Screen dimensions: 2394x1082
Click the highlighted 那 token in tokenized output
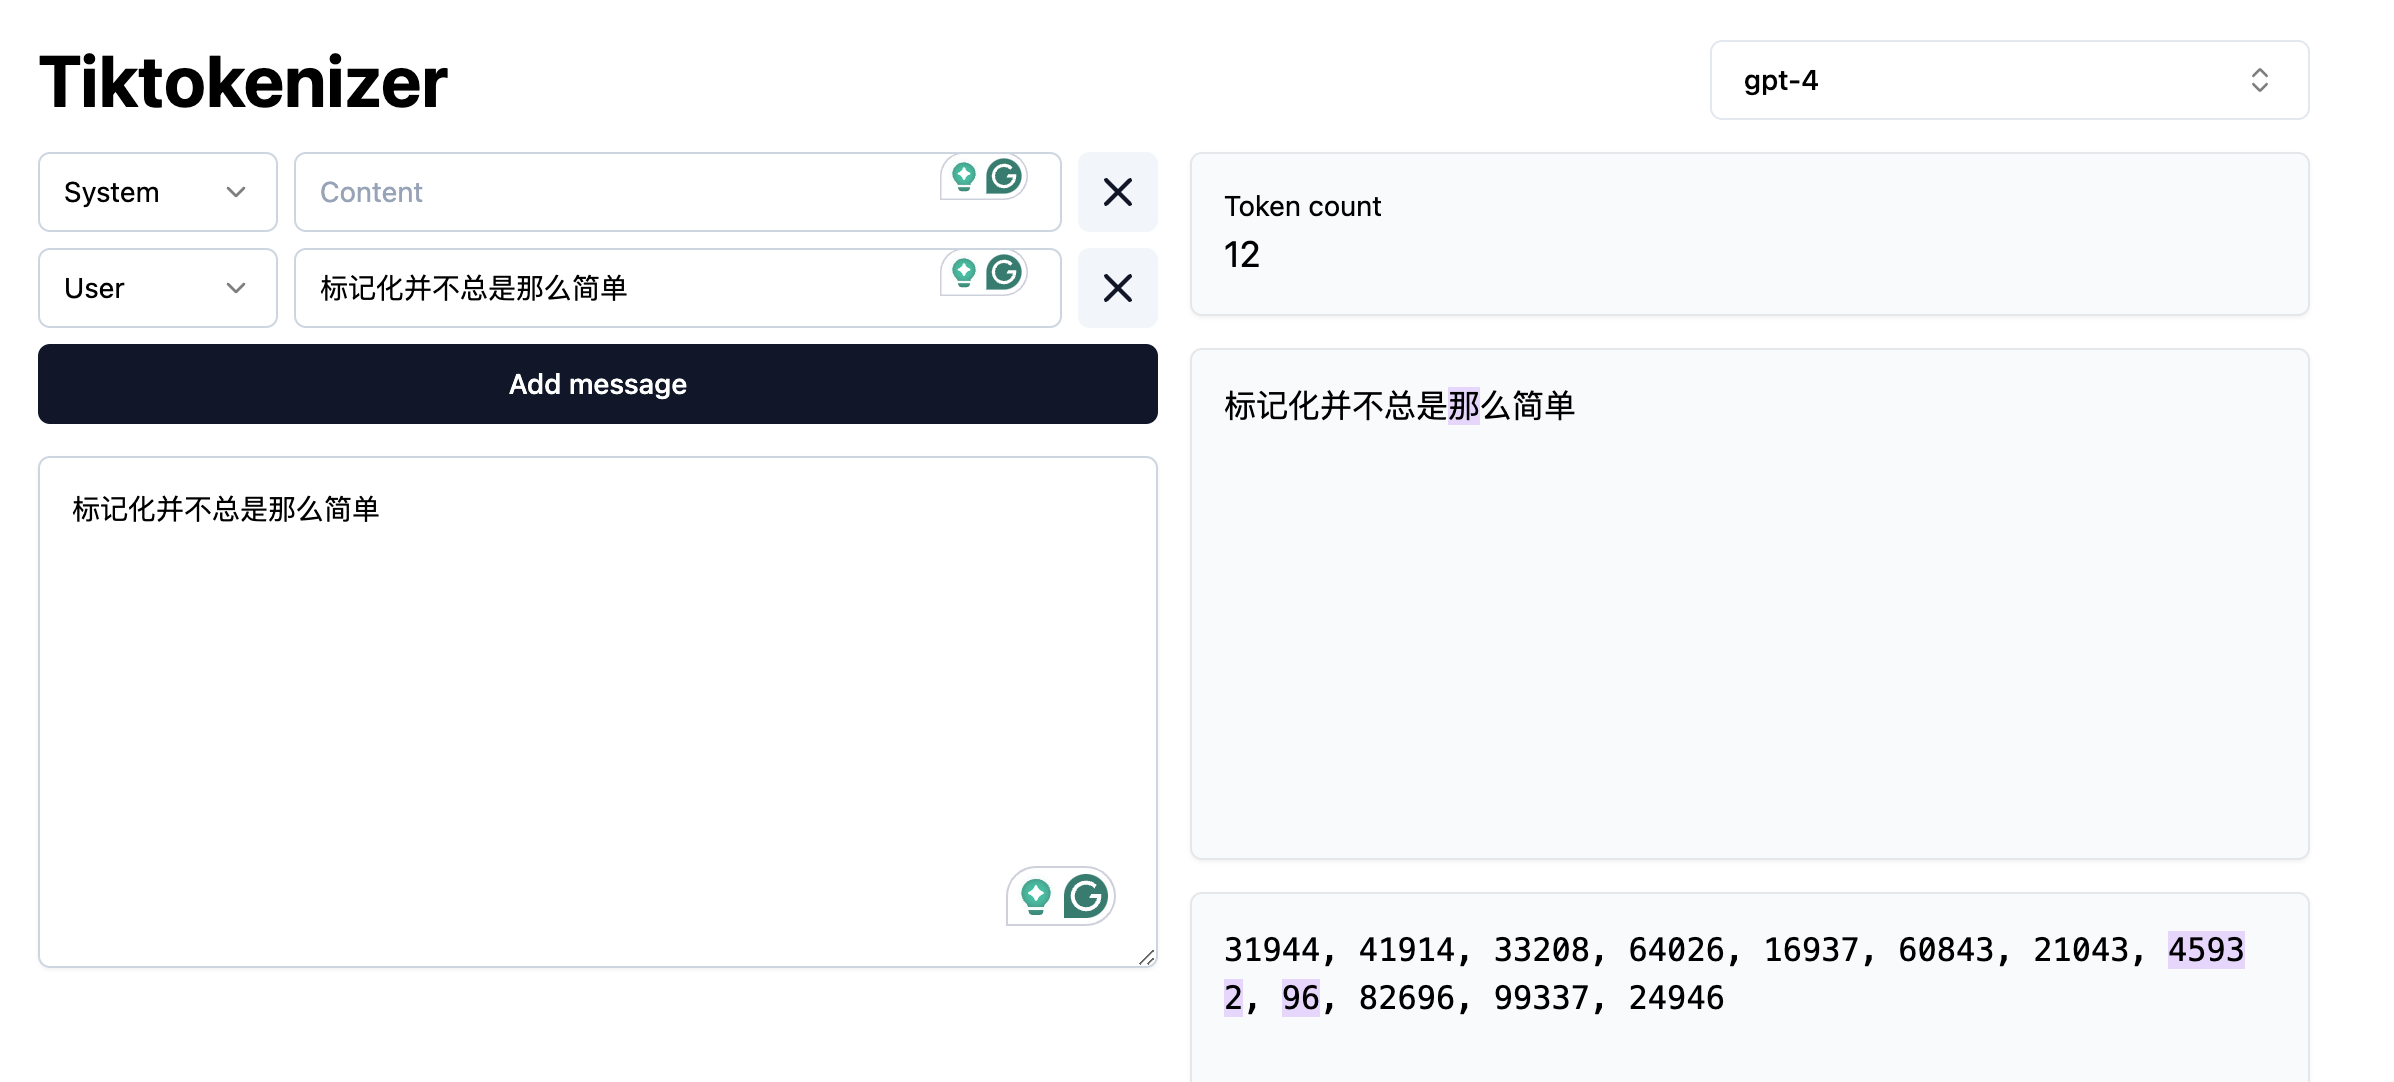pos(1464,406)
